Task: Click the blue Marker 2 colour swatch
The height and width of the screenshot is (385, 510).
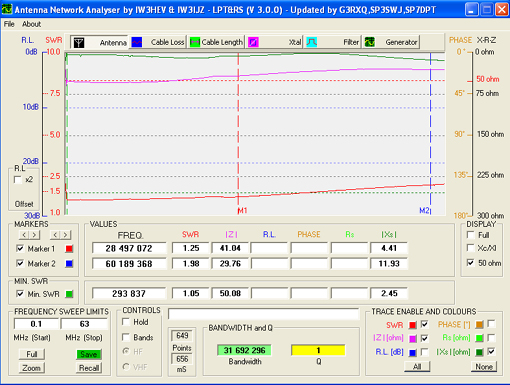Action: point(69,264)
